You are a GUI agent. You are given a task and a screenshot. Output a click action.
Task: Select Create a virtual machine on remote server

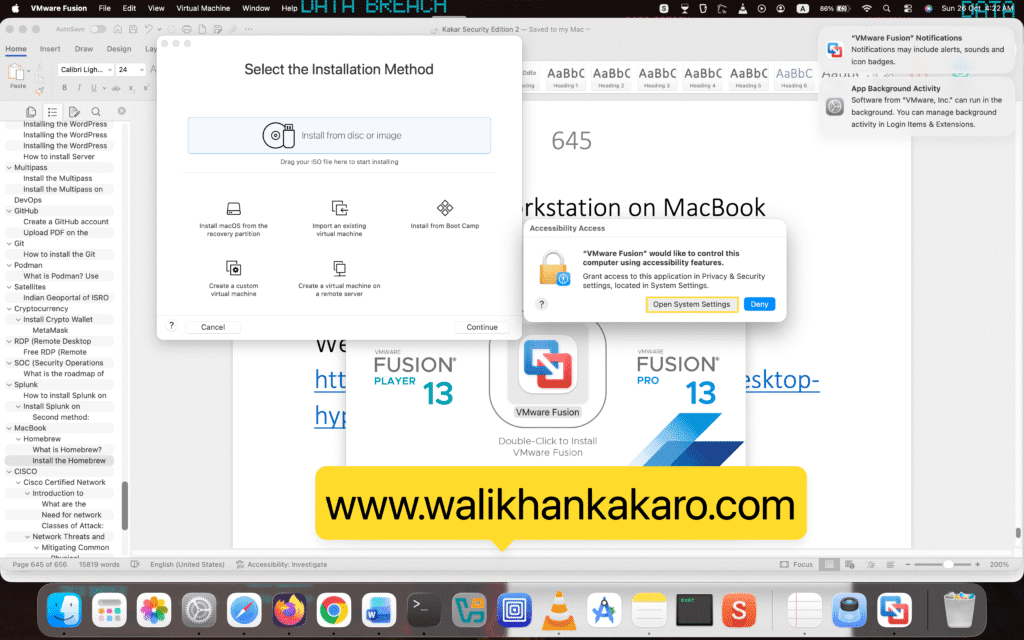pyautogui.click(x=337, y=272)
